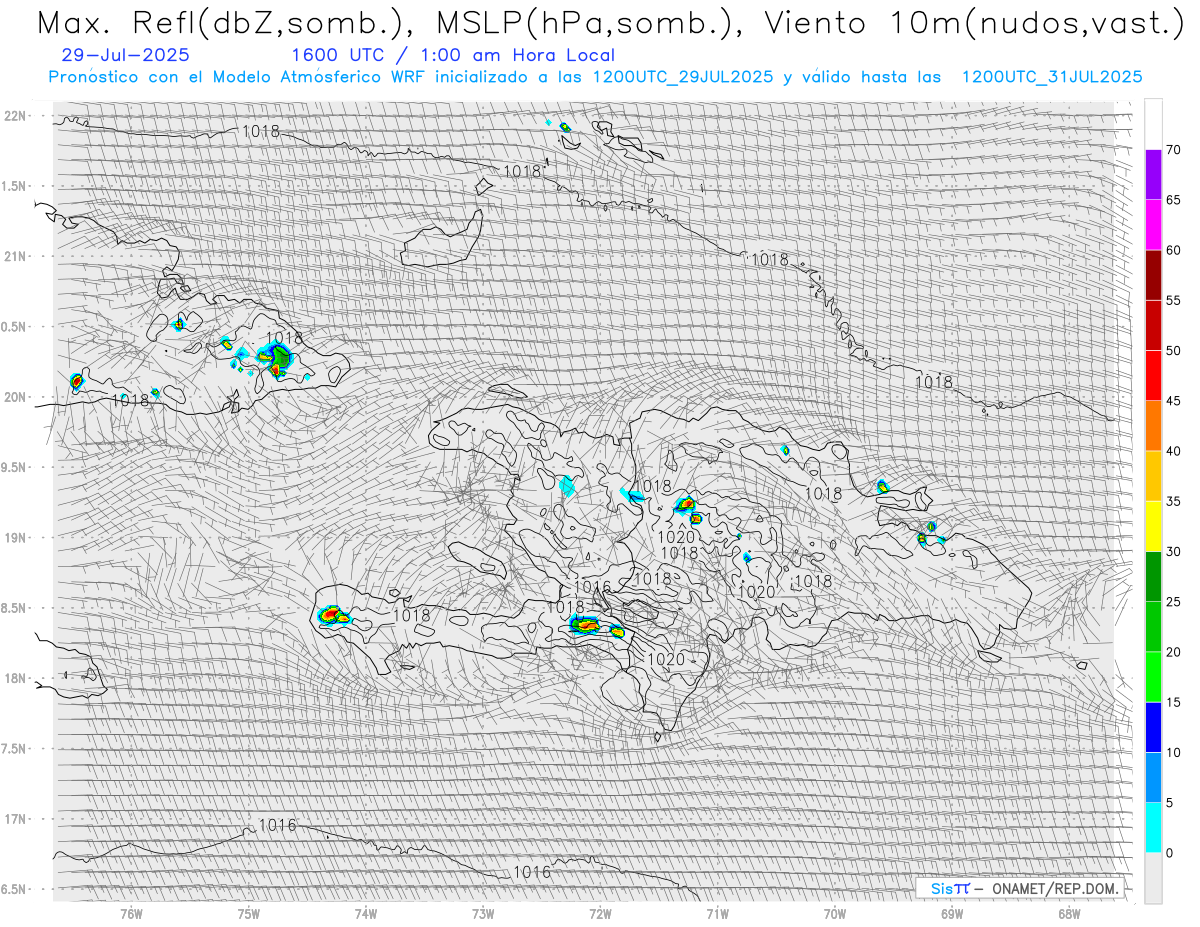
Task: Click the colorbar label '0'
Action: pos(1169,853)
